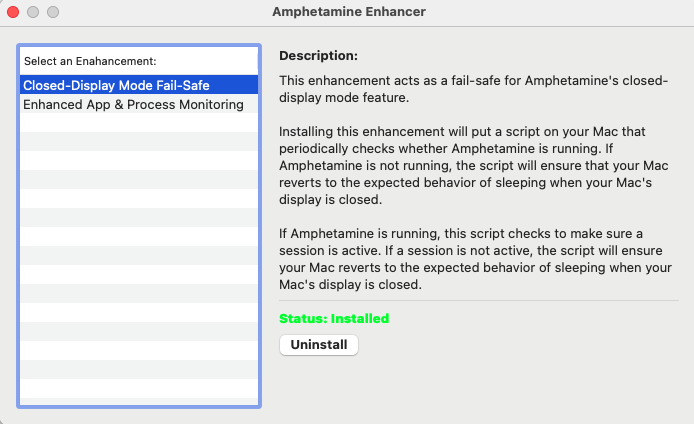
Task: Click paragraph starting 'Installing this enhancement will put'
Action: click(x=474, y=166)
